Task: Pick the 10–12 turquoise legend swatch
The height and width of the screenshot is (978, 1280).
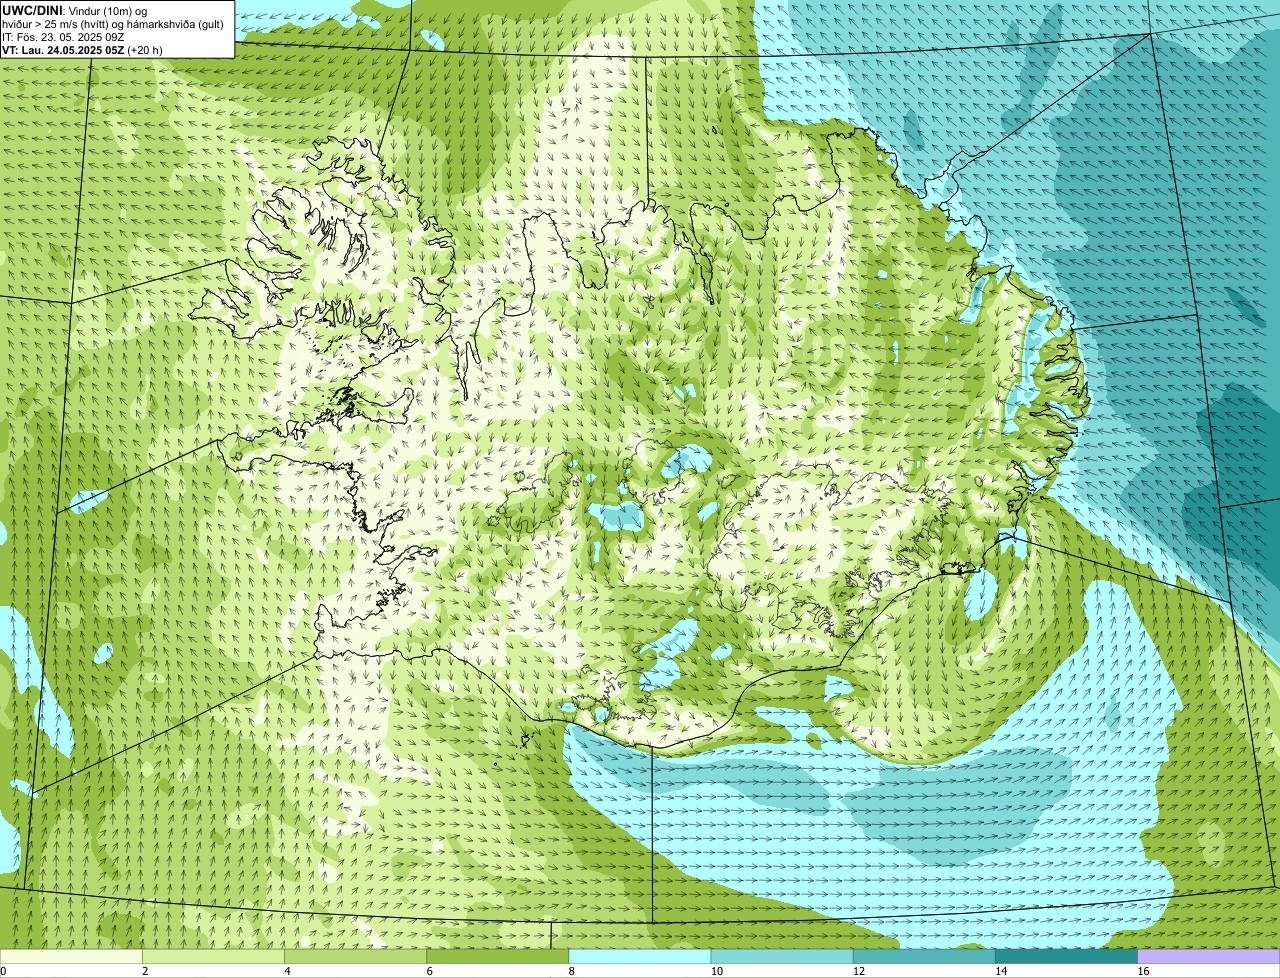Action: click(782, 956)
